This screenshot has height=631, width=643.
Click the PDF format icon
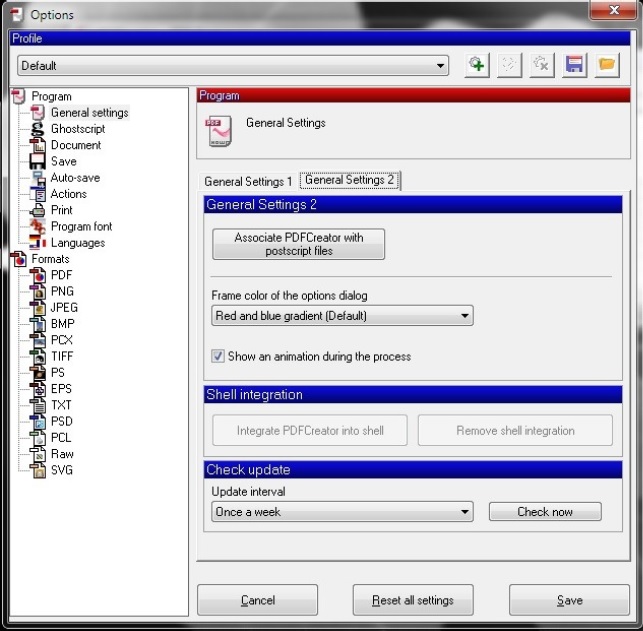(x=37, y=275)
